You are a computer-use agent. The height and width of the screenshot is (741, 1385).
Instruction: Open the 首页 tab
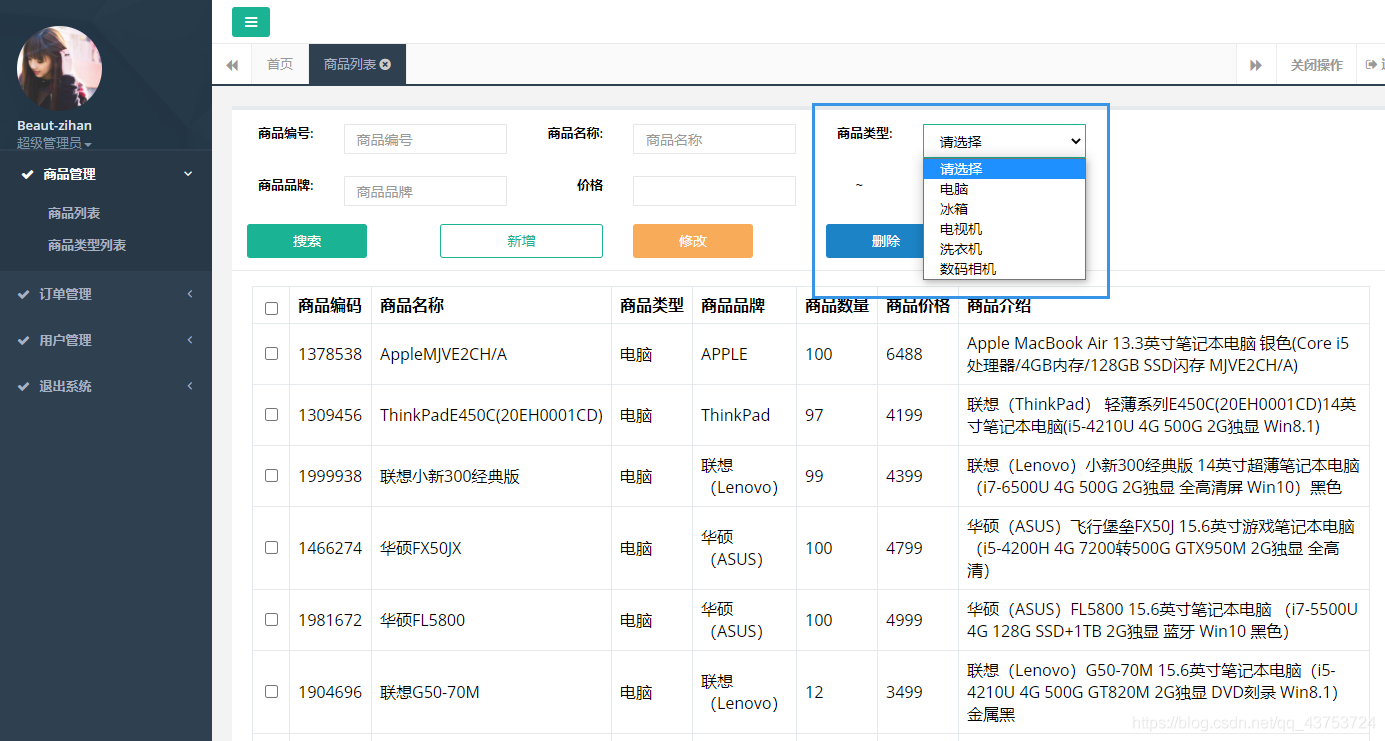[x=280, y=64]
